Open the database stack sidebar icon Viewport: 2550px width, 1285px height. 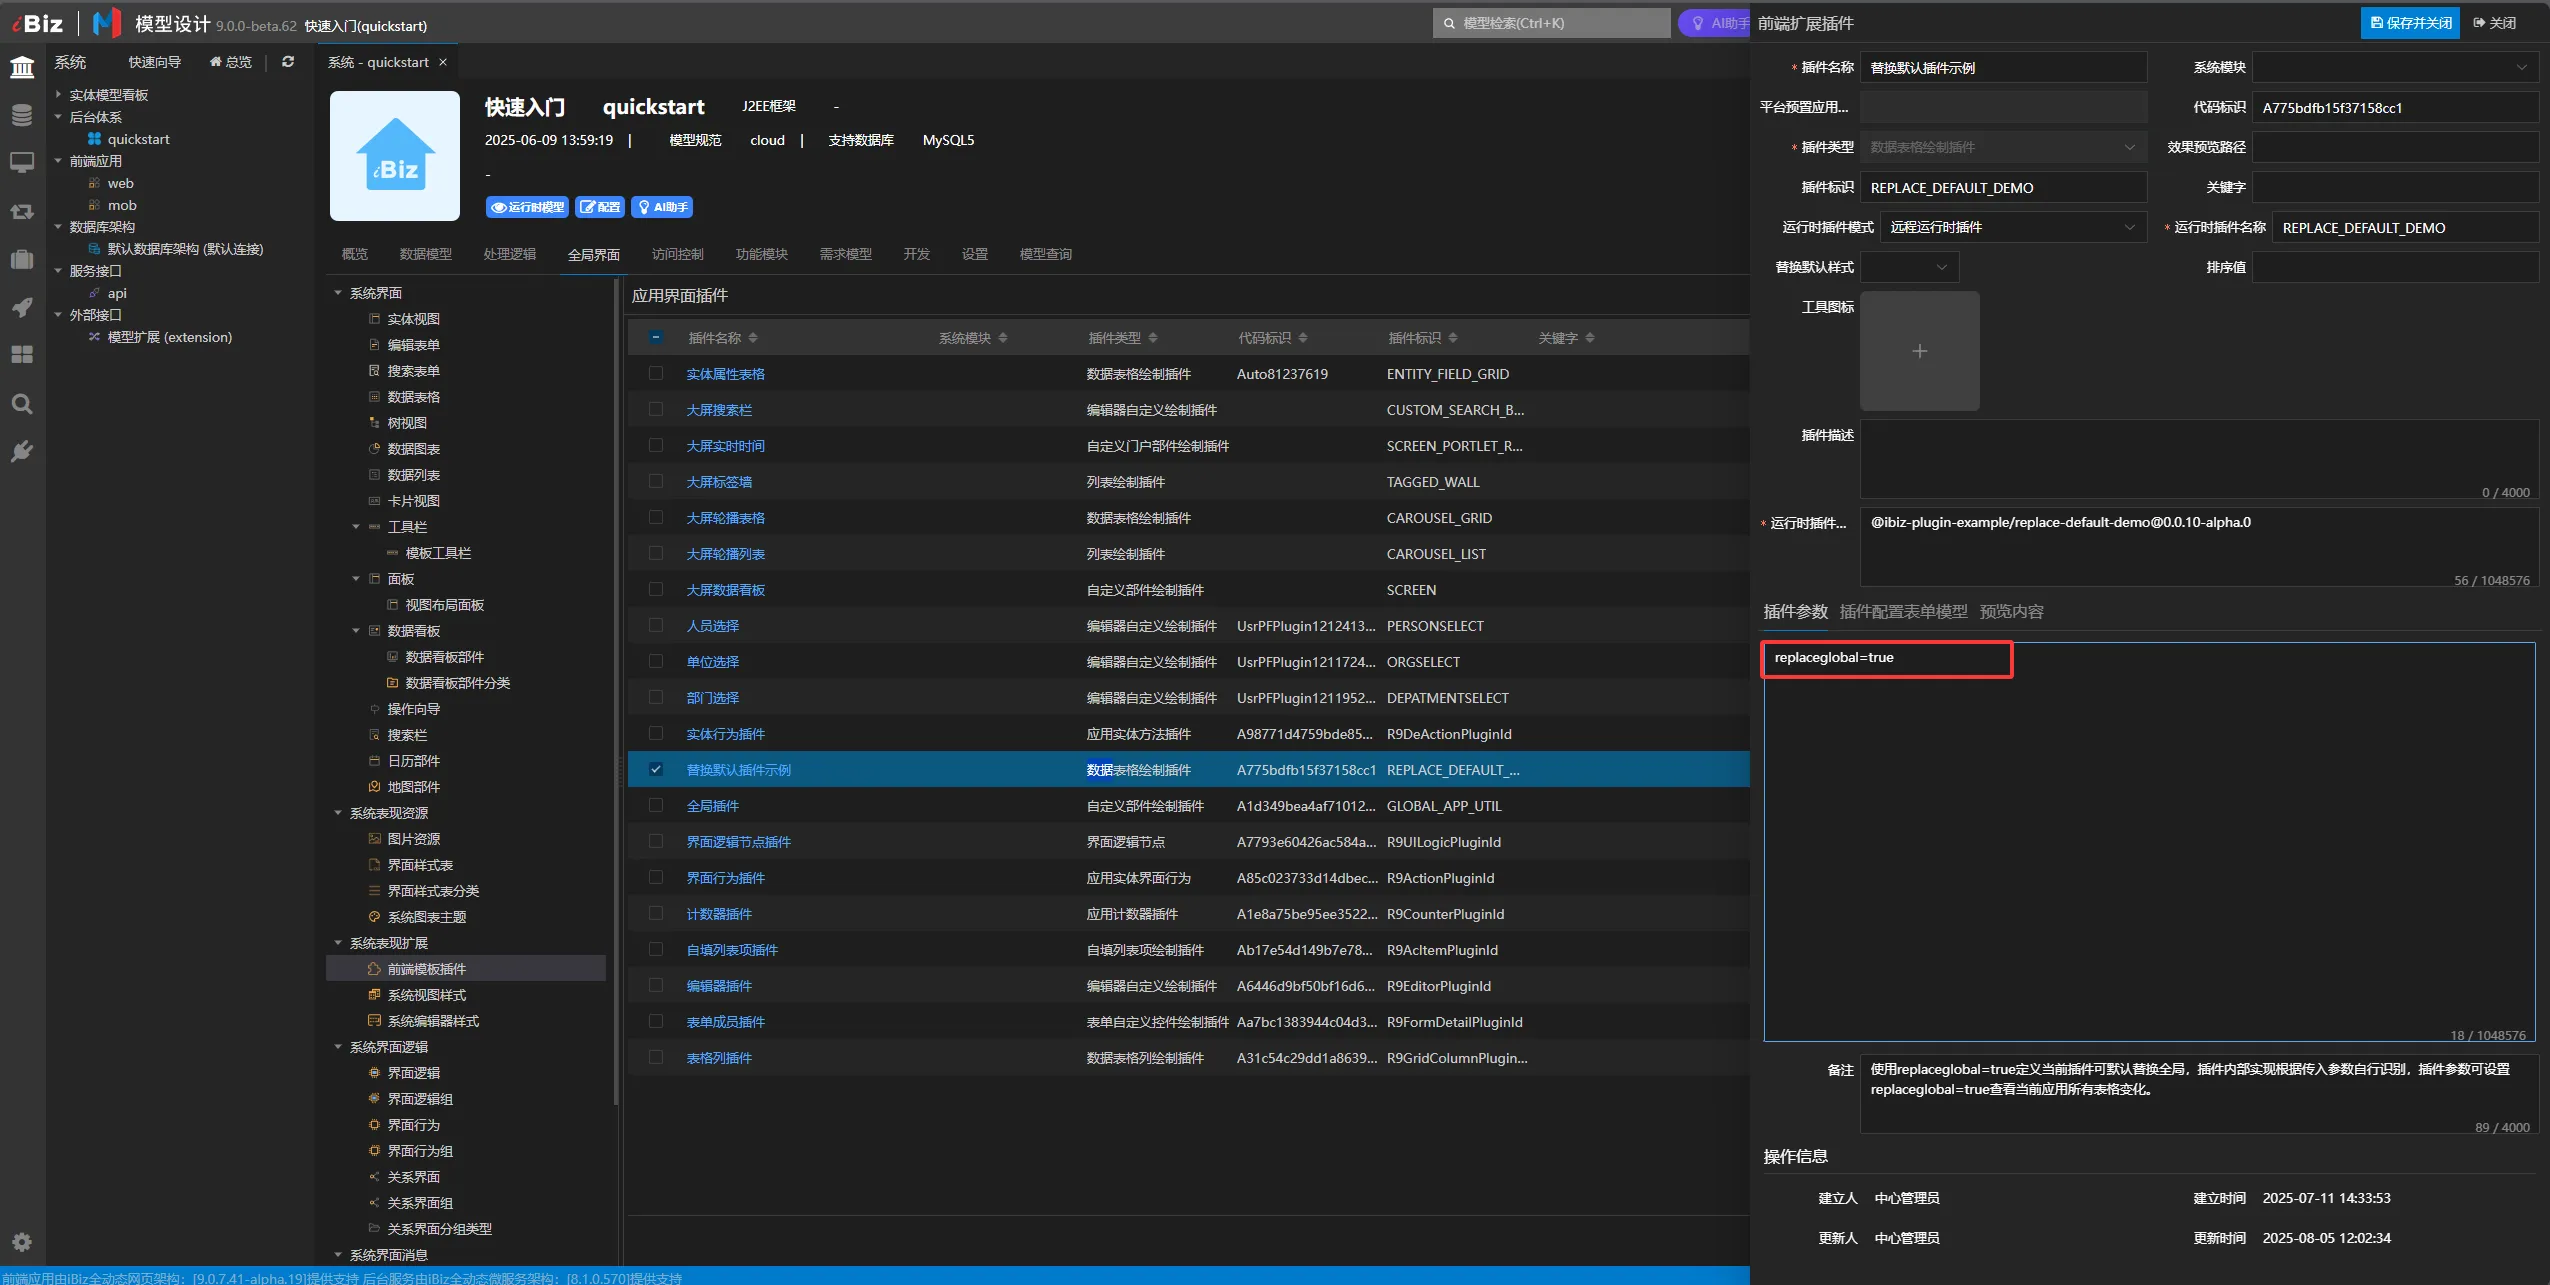[22, 115]
